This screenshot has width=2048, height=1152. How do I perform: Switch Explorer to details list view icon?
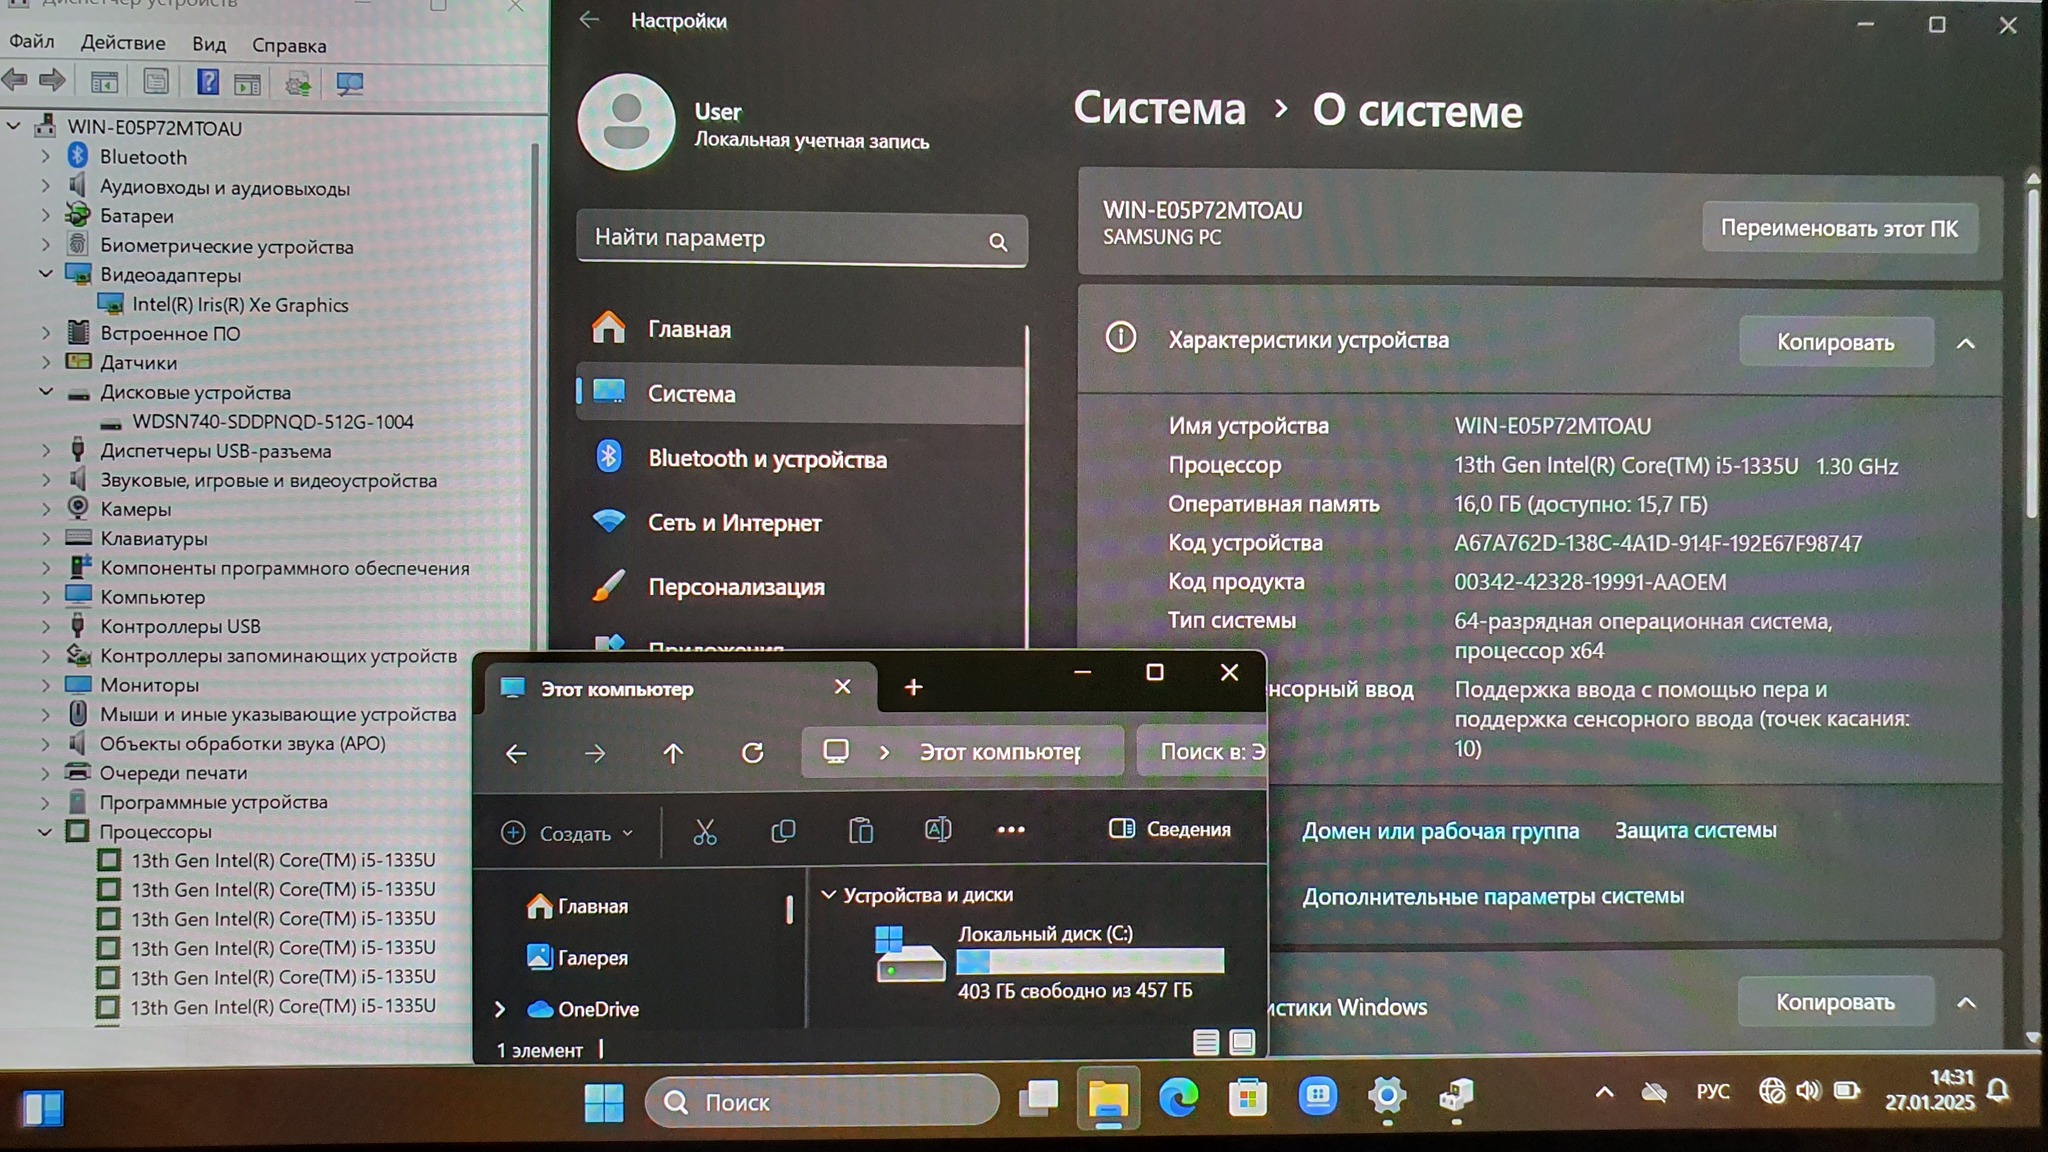click(1206, 1043)
